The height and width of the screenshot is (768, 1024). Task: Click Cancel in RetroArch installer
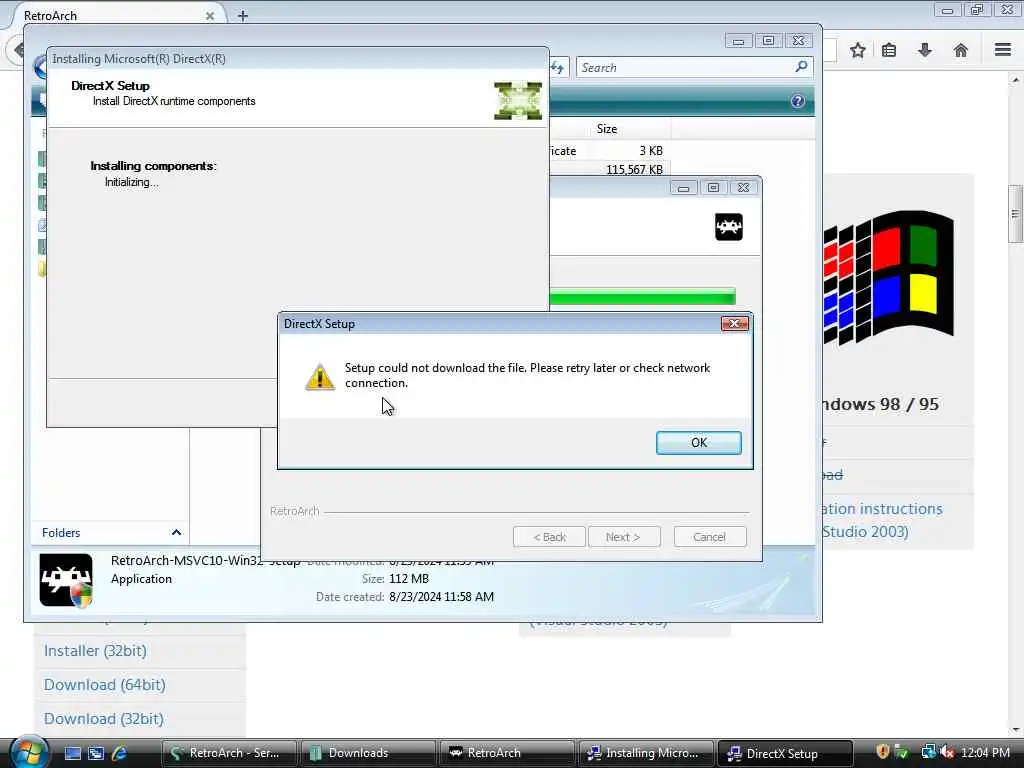coord(709,537)
